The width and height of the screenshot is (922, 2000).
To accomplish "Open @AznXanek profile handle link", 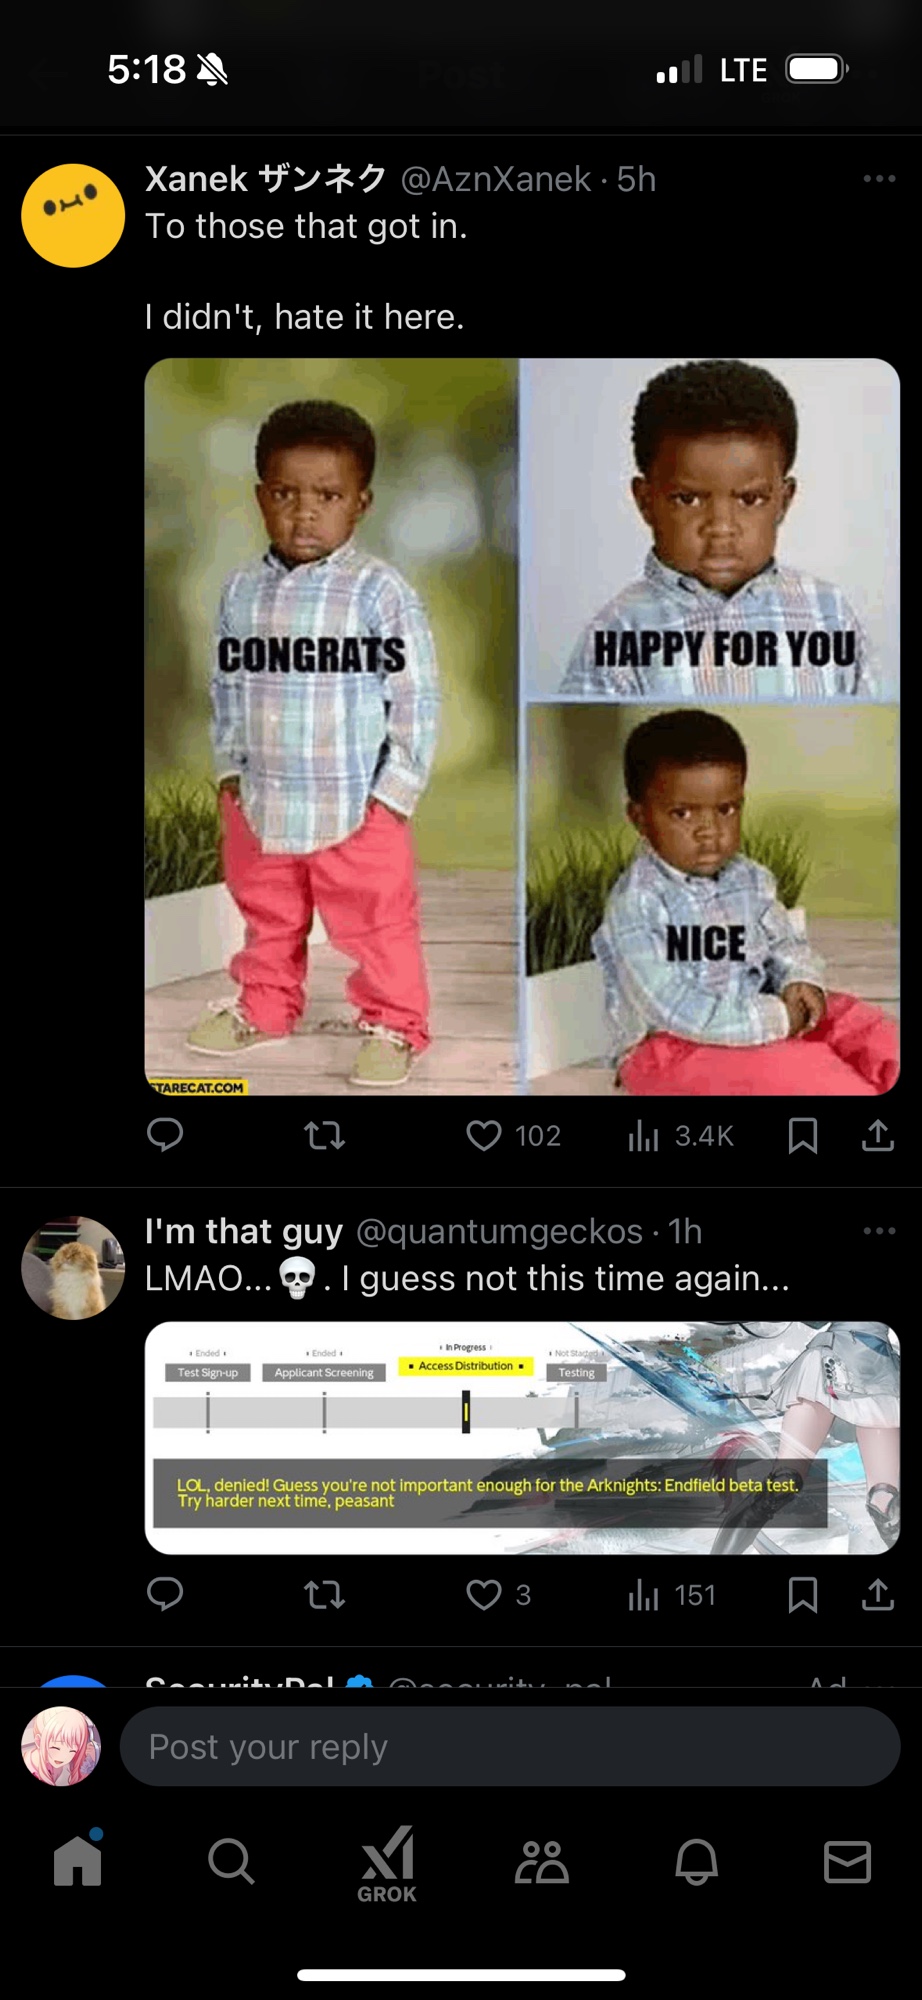I will [x=496, y=179].
